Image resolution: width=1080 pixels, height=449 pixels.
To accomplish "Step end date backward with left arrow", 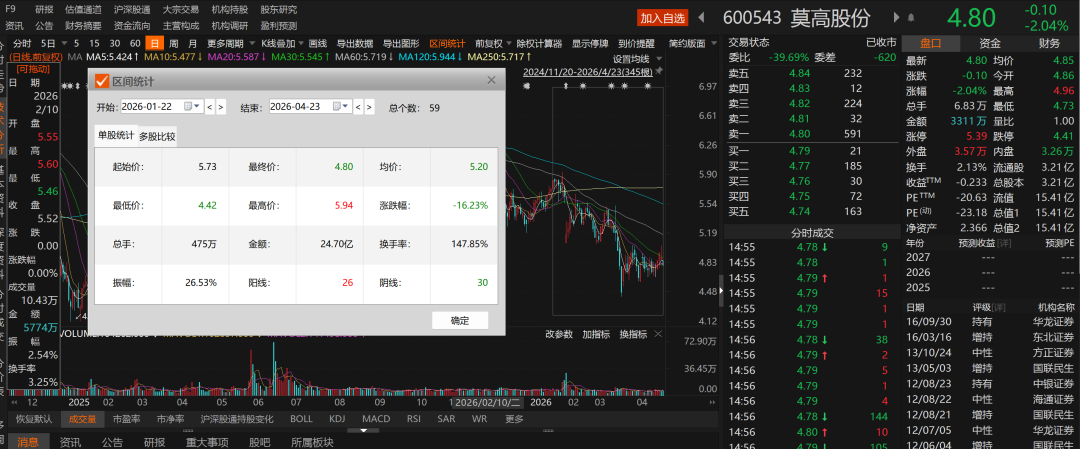I will 355,107.
